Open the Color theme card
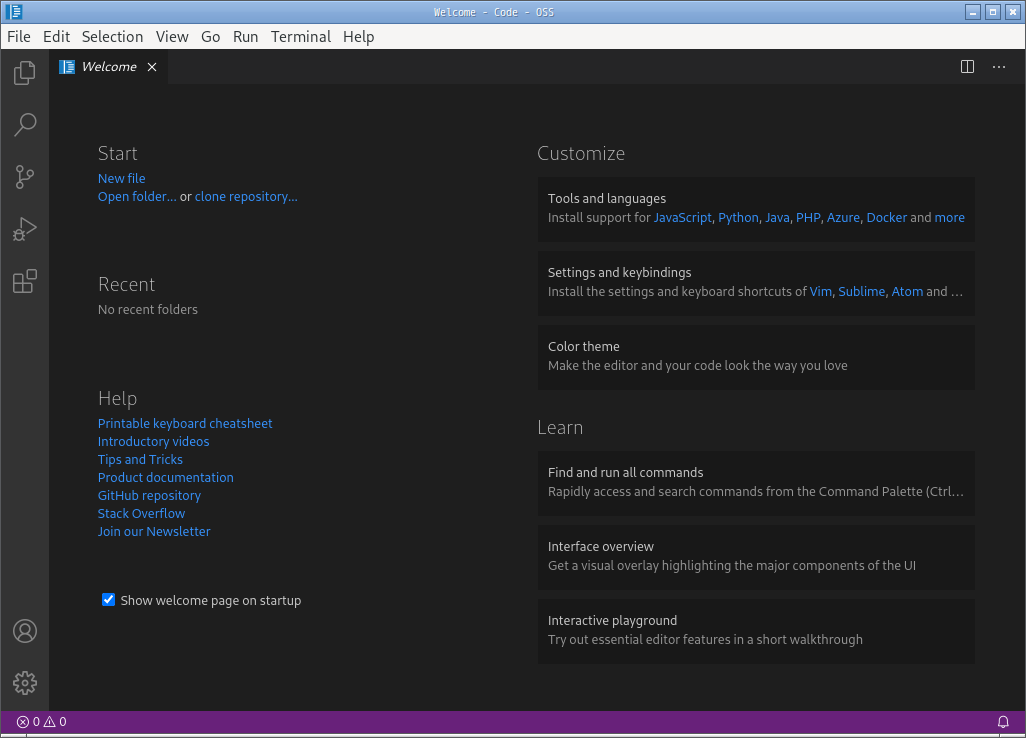Screen dimensions: 1026x738 [x=756, y=357]
